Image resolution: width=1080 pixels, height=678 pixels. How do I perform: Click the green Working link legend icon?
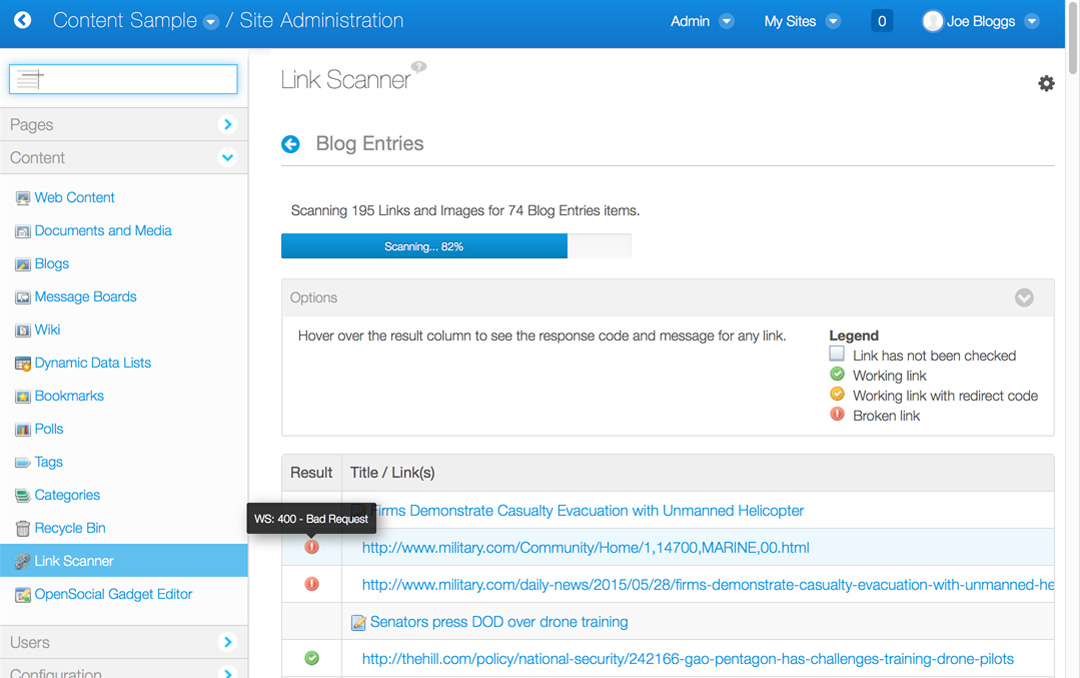[837, 374]
